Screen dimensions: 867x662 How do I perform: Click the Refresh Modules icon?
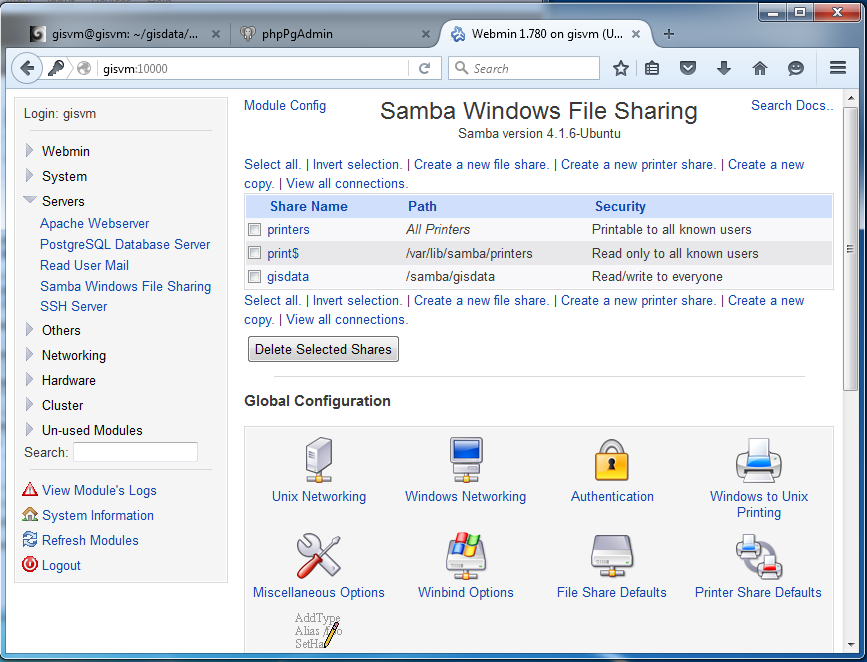tap(30, 539)
